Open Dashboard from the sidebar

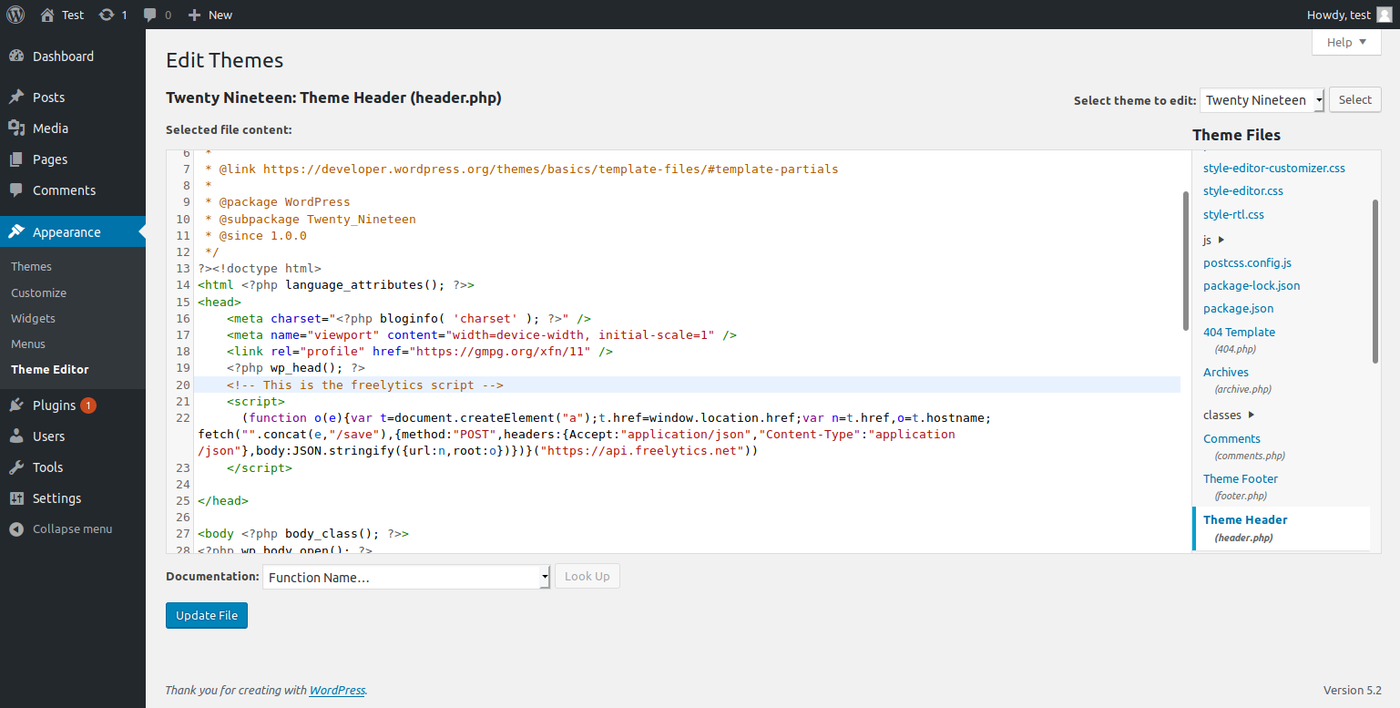(62, 57)
